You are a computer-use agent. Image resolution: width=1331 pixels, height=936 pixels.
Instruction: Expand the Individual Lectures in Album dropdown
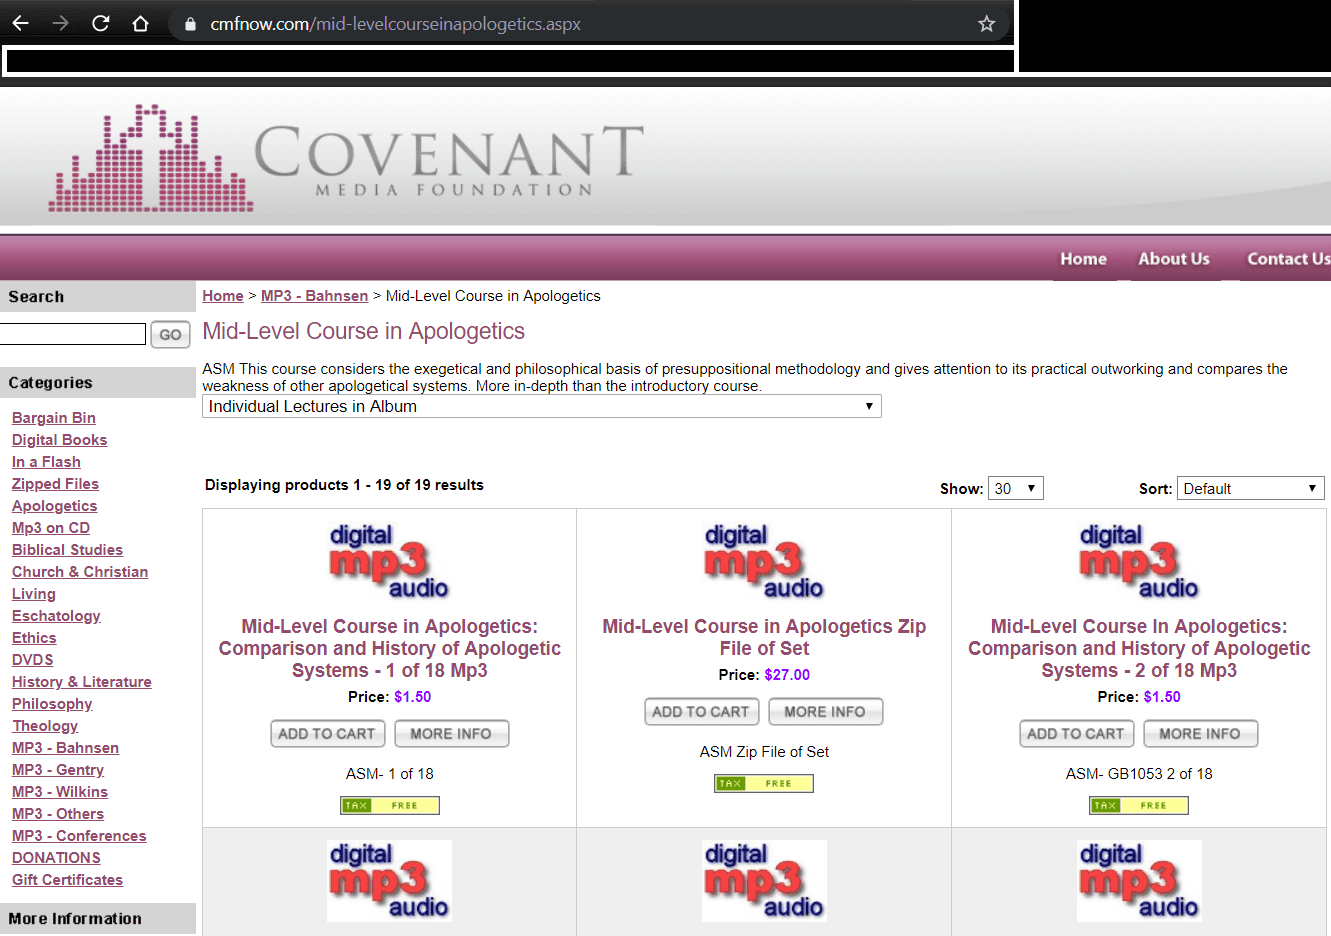(x=541, y=406)
